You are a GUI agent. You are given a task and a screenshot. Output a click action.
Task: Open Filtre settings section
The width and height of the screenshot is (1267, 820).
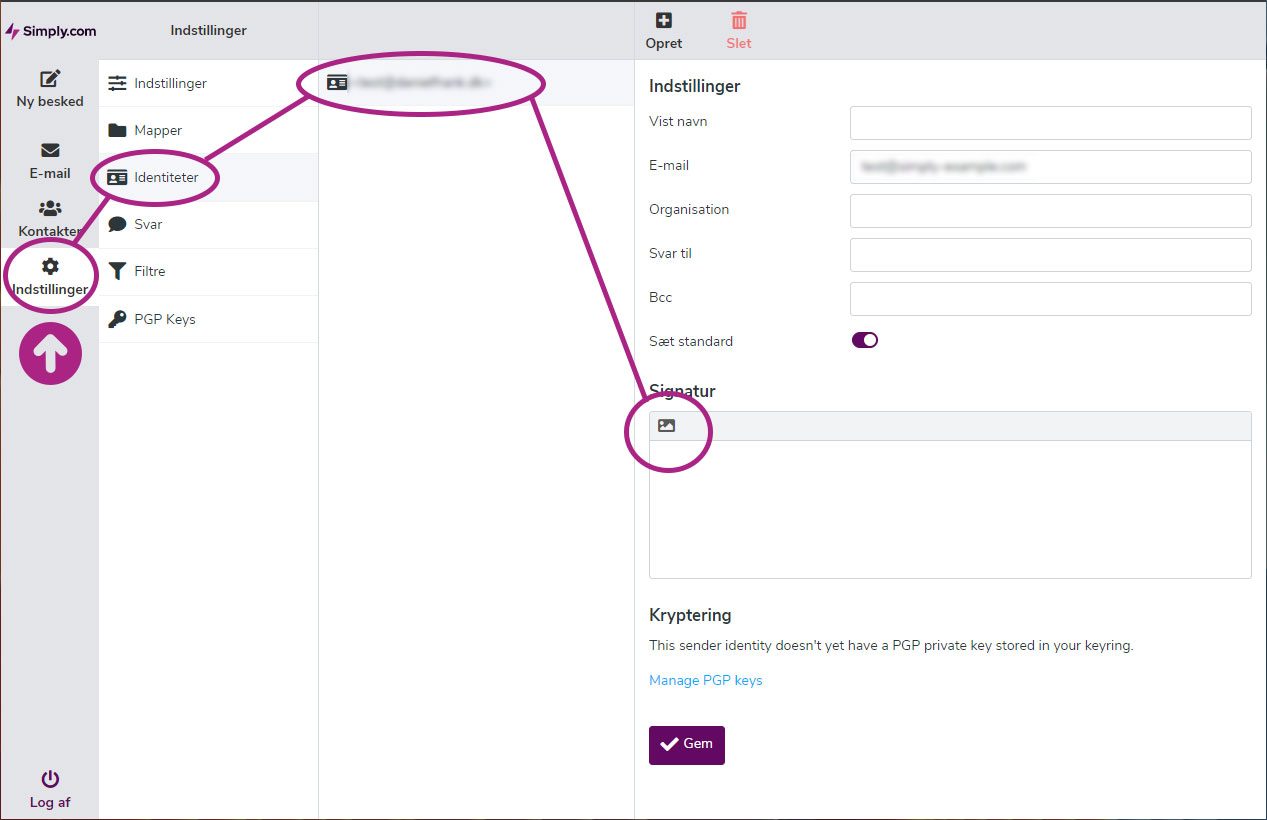coord(150,271)
